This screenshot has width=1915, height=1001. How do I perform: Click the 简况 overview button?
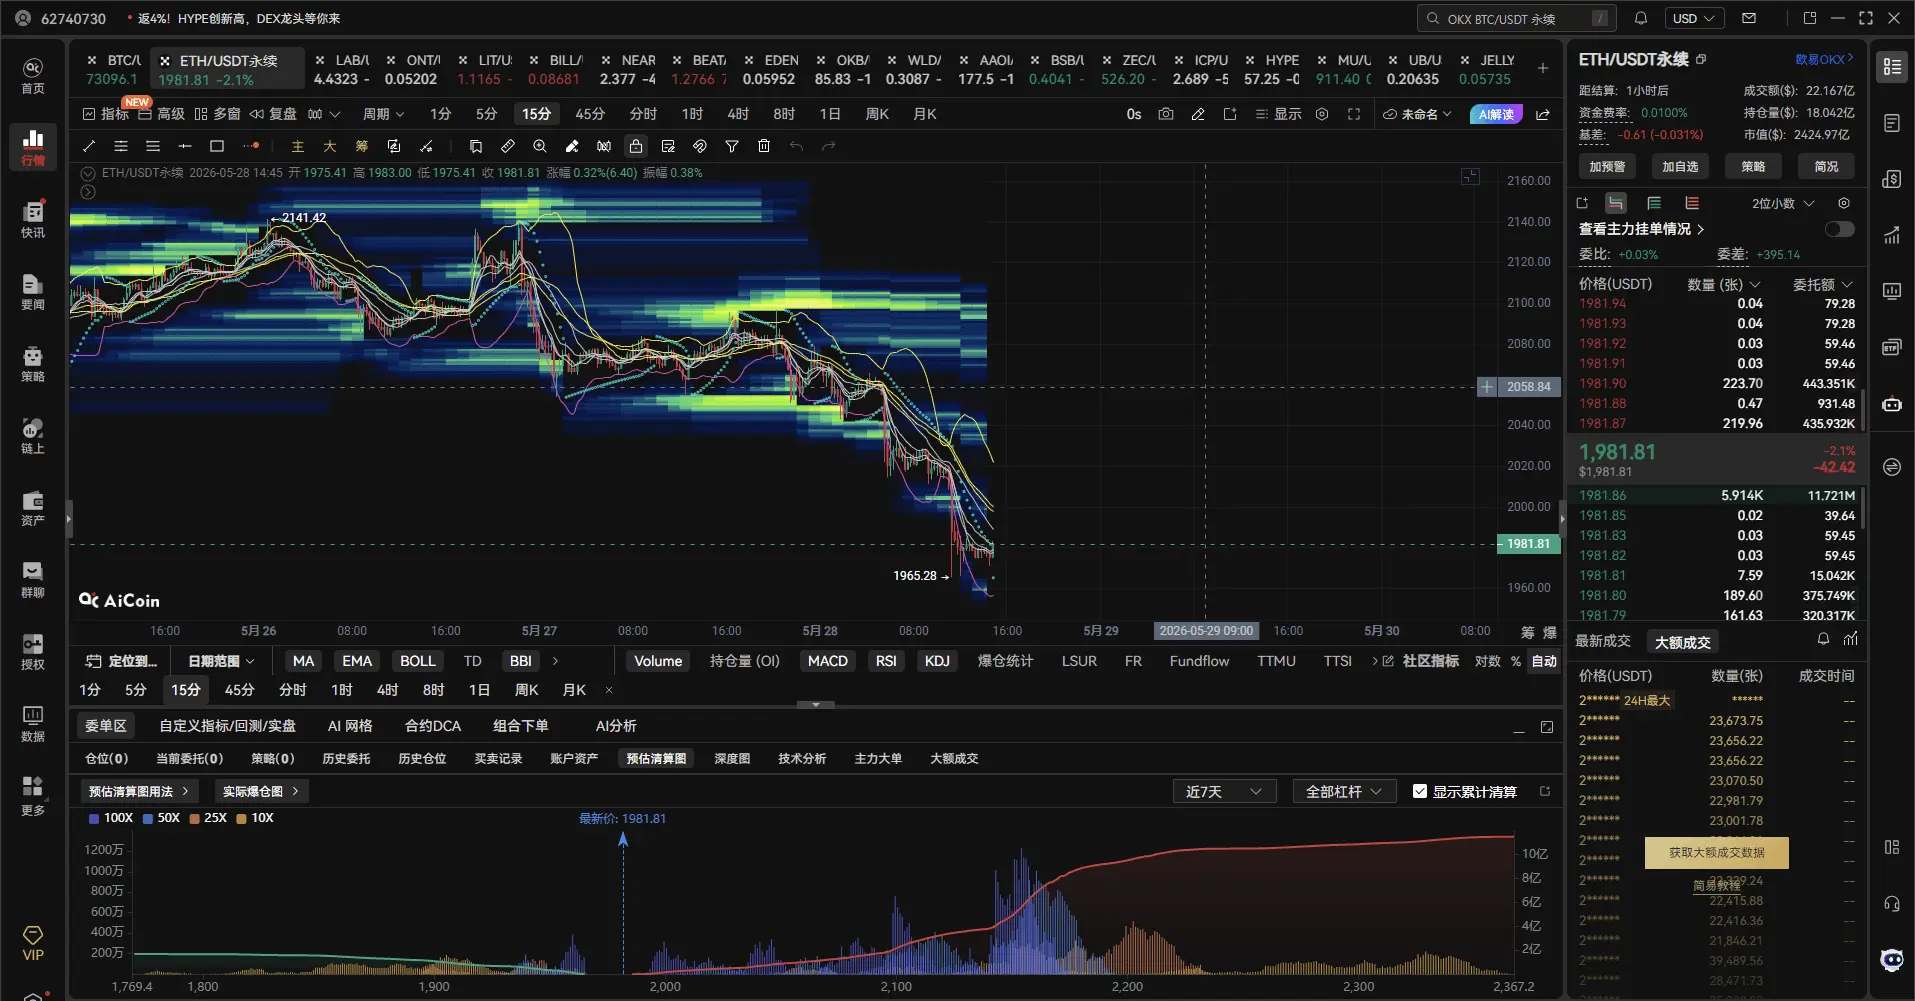pyautogui.click(x=1826, y=167)
